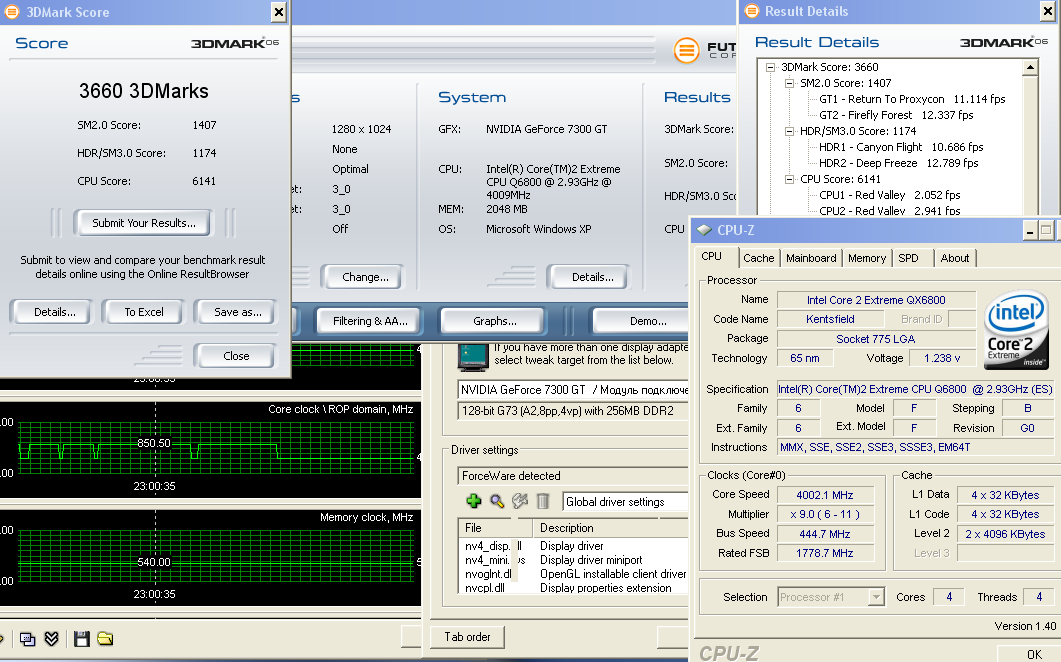Screen dimensions: 1061x662
Task: Click the Result Details scrollbar up arrow
Action: pos(1030,67)
